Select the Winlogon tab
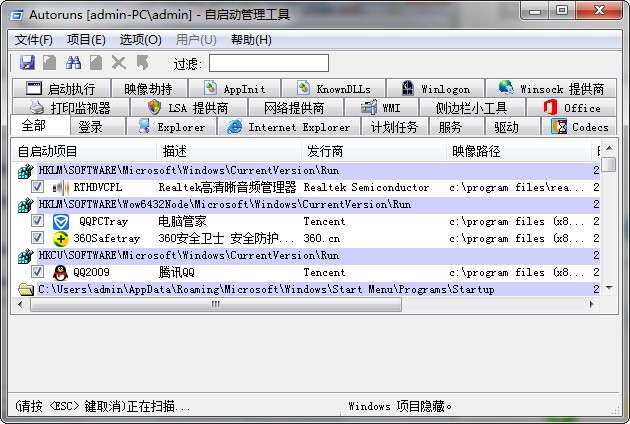 coord(436,88)
